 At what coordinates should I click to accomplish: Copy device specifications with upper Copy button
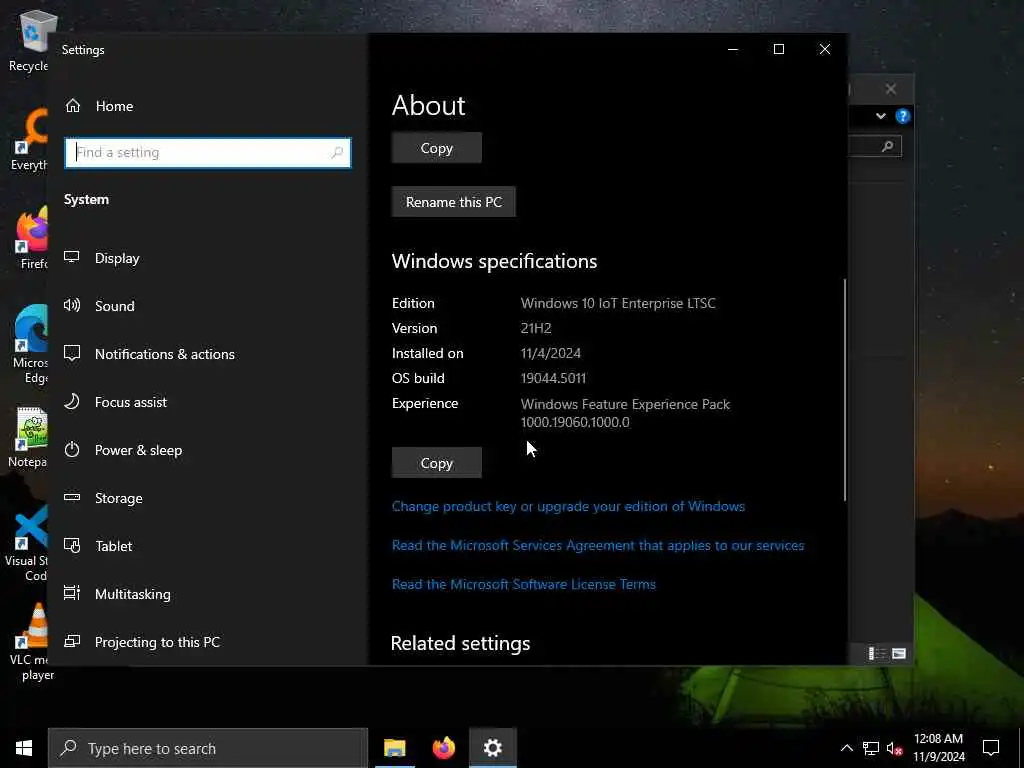[x=437, y=148]
